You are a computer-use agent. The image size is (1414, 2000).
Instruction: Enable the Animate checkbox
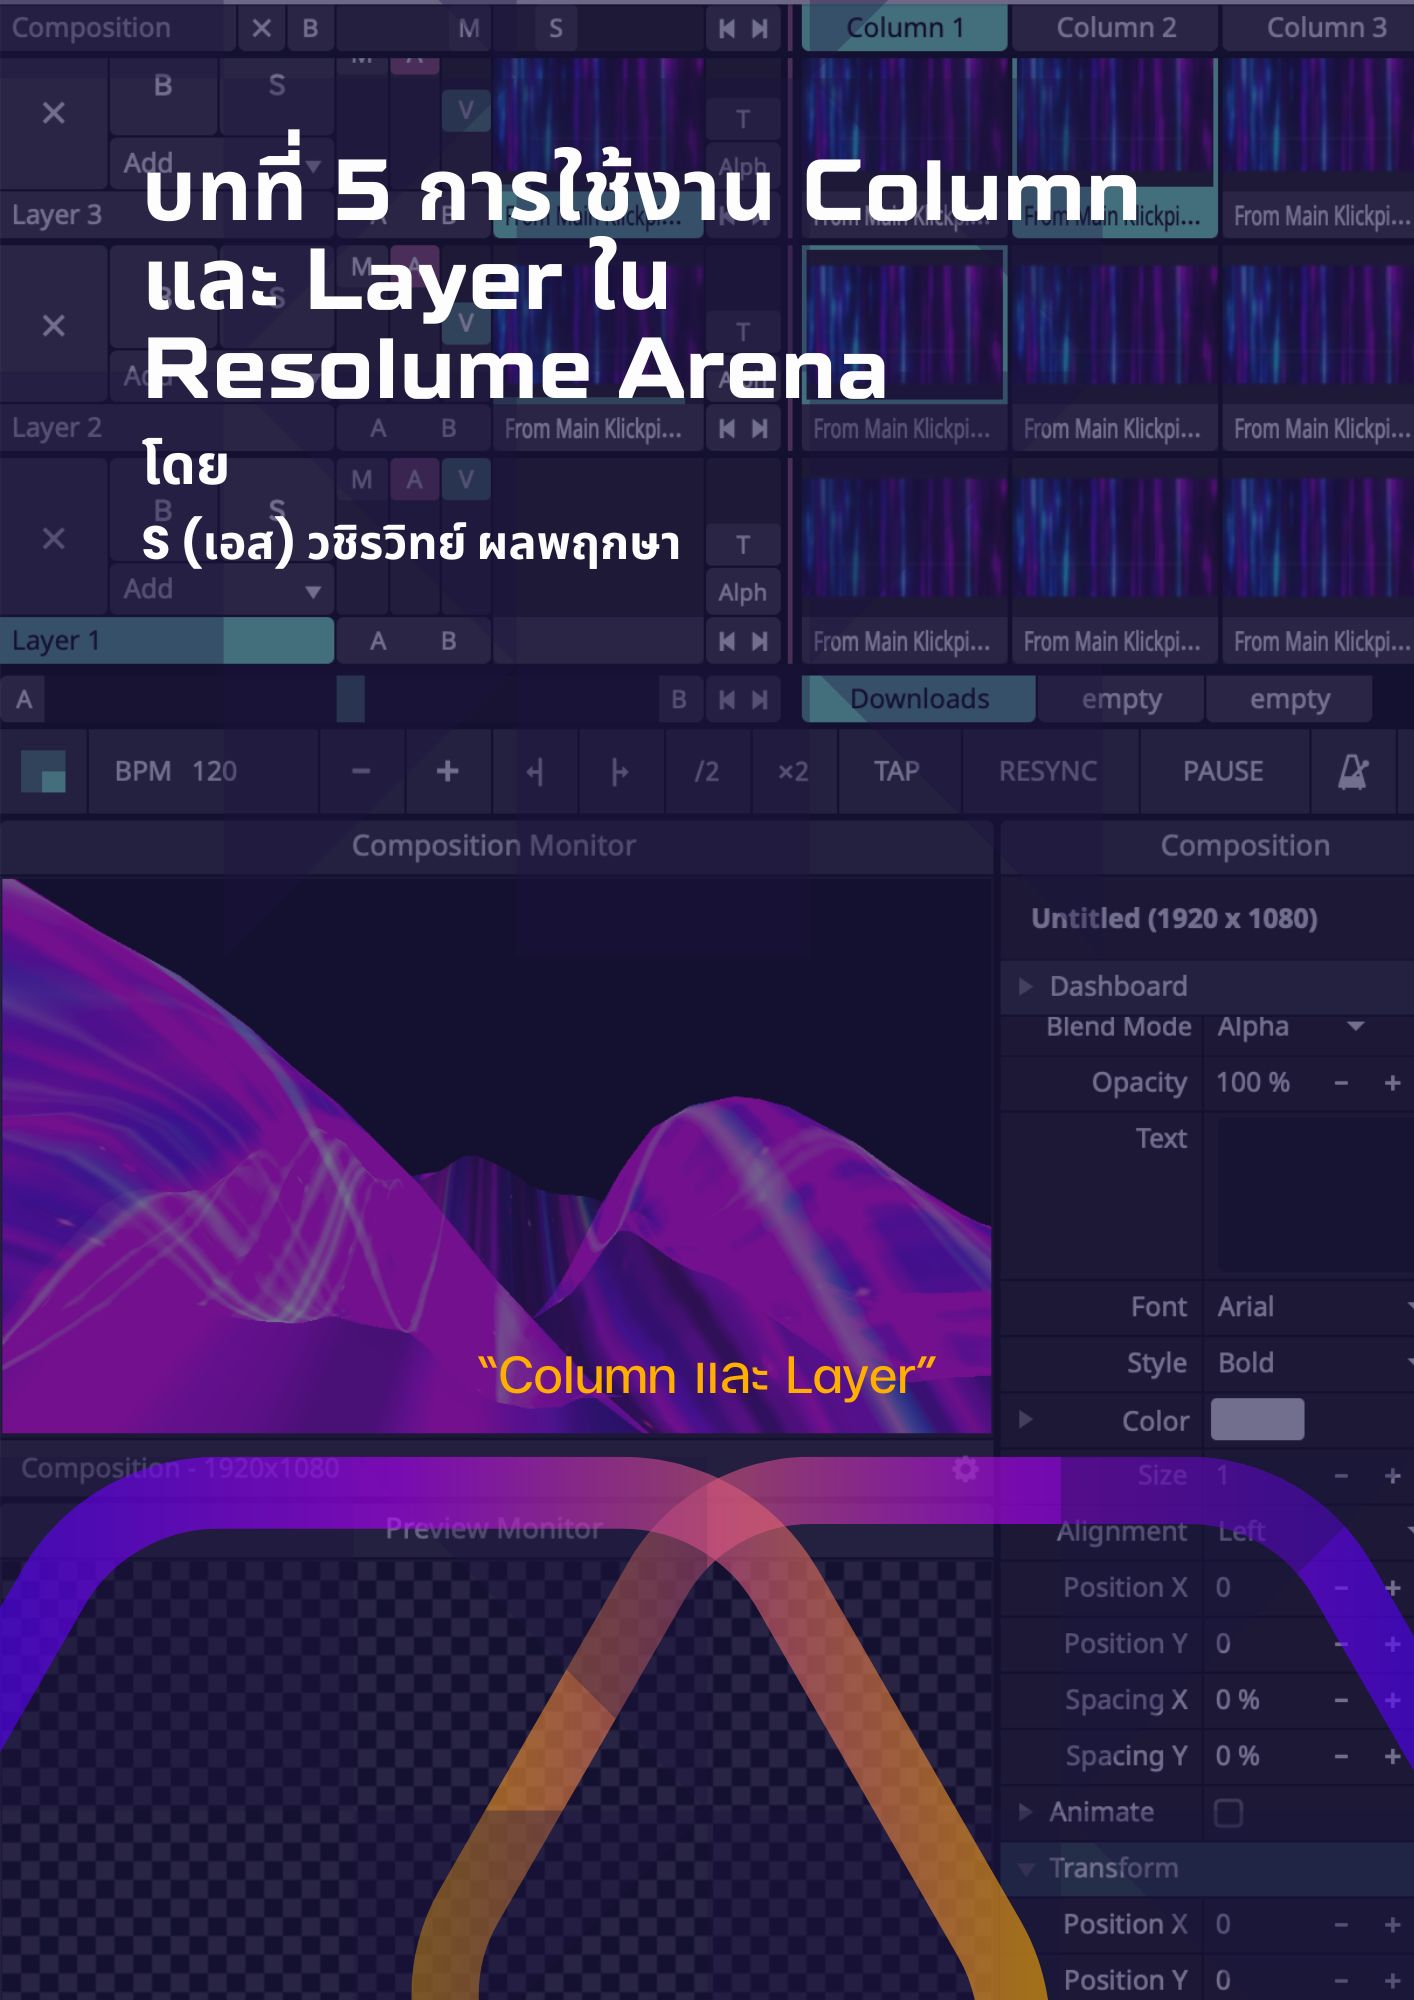coord(1228,1812)
